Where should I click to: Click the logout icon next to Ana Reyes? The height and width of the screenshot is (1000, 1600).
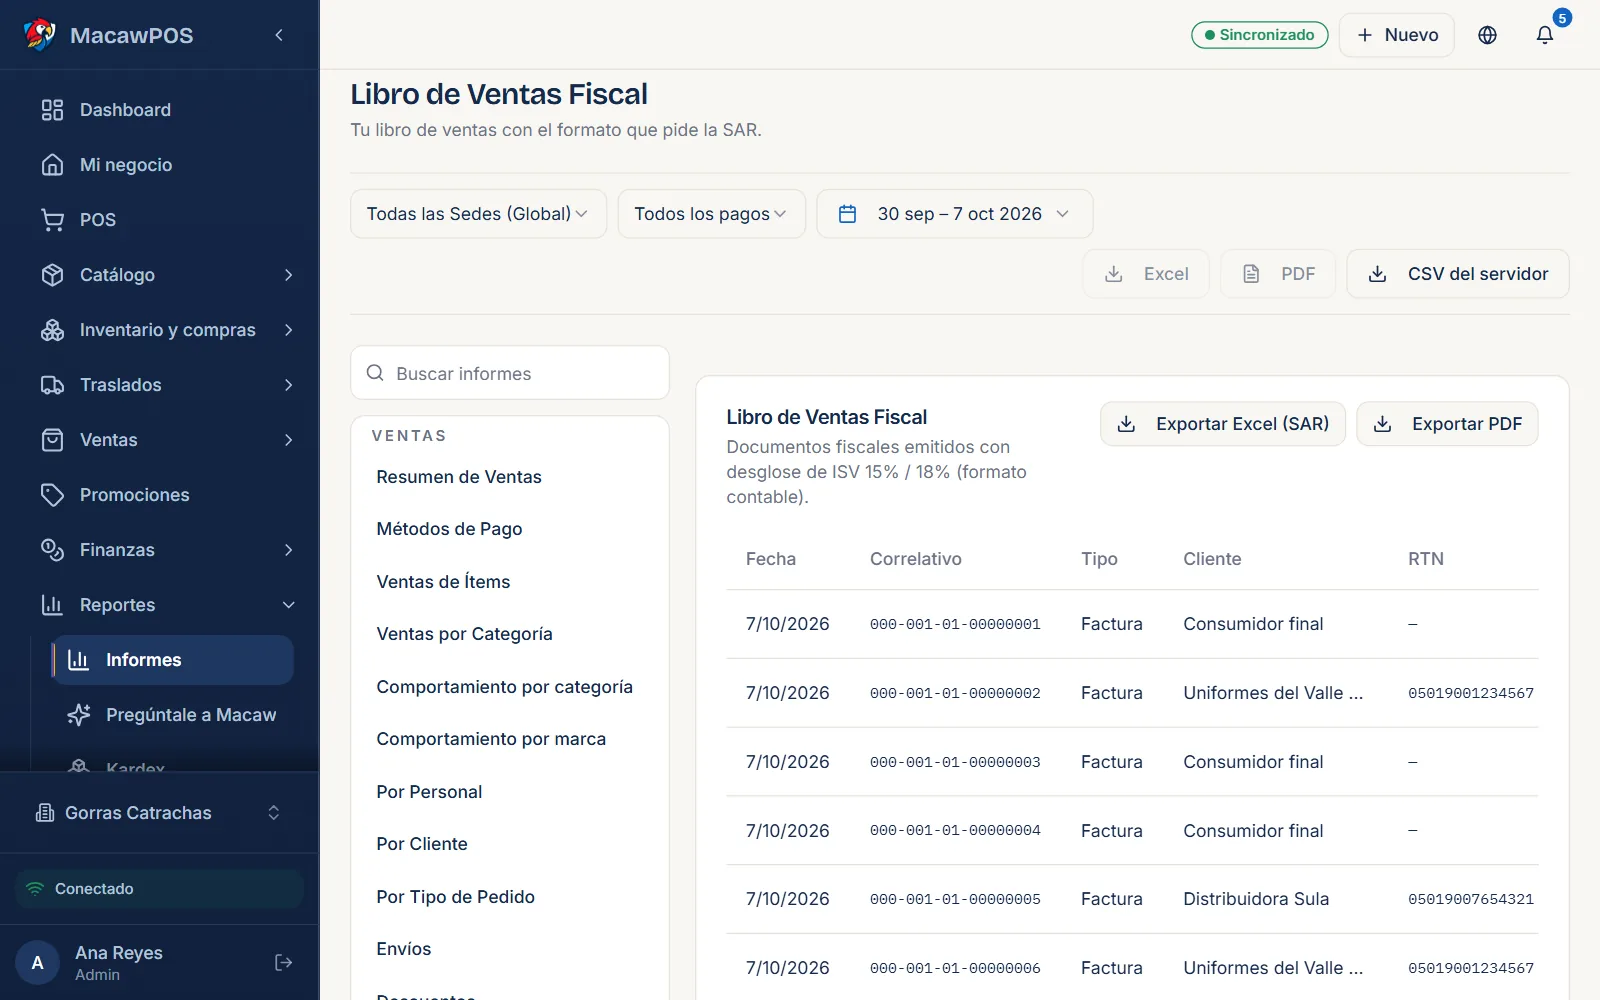283,962
